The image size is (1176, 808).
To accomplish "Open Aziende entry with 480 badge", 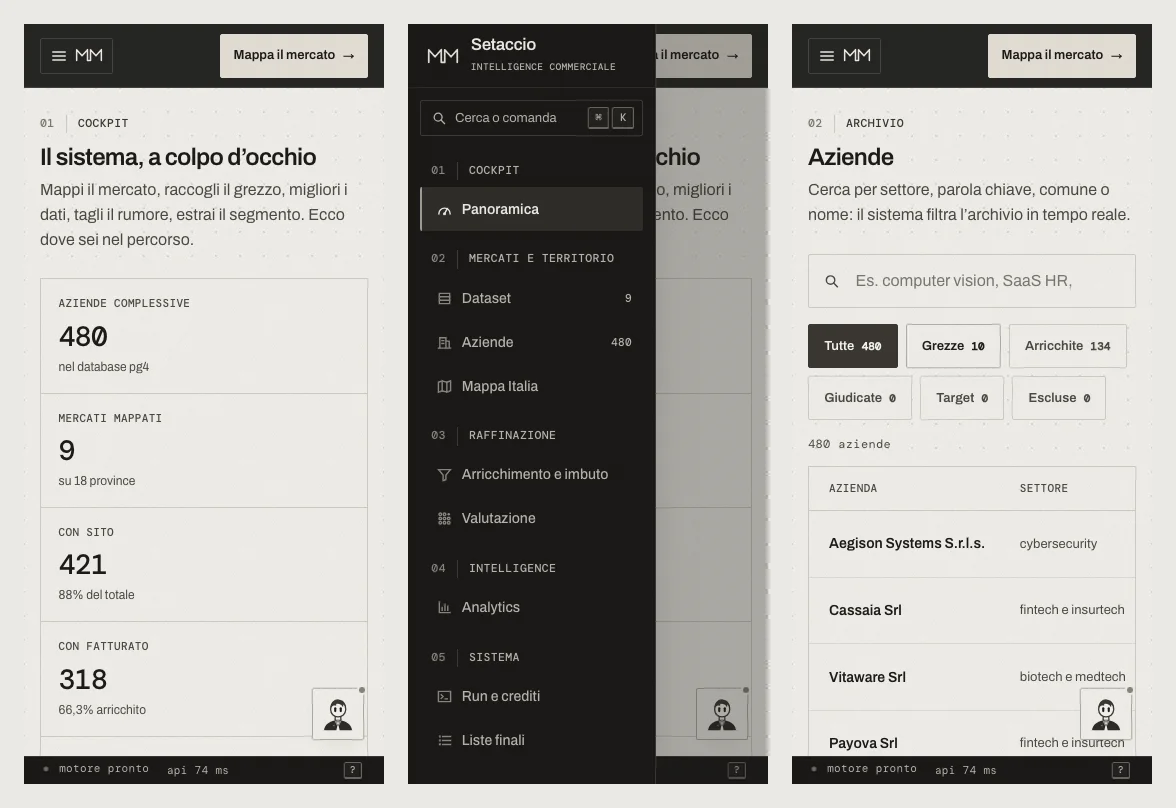I will pyautogui.click(x=532, y=342).
